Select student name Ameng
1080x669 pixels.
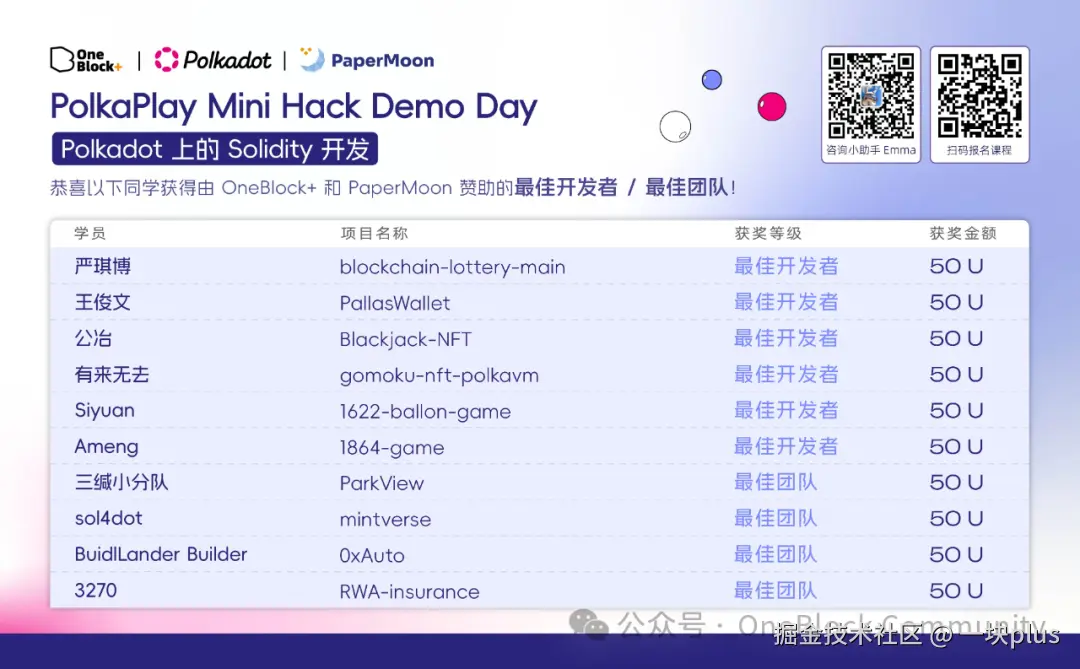pos(107,447)
